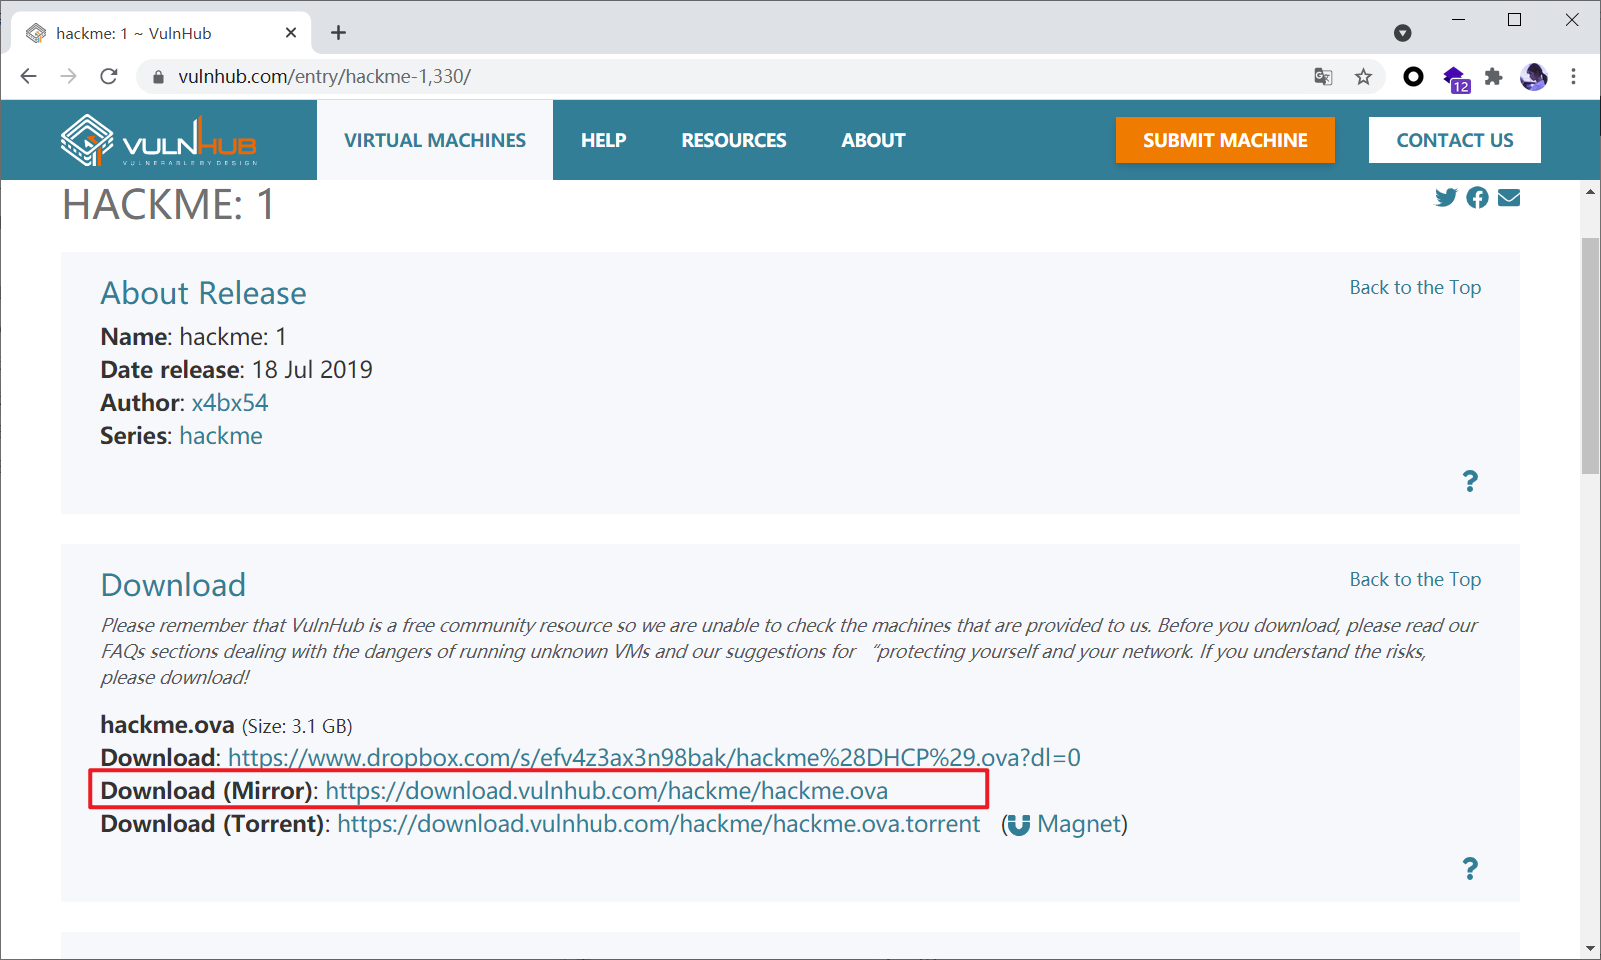Close the hackme: 1 ~ VulnHub tab

[291, 33]
